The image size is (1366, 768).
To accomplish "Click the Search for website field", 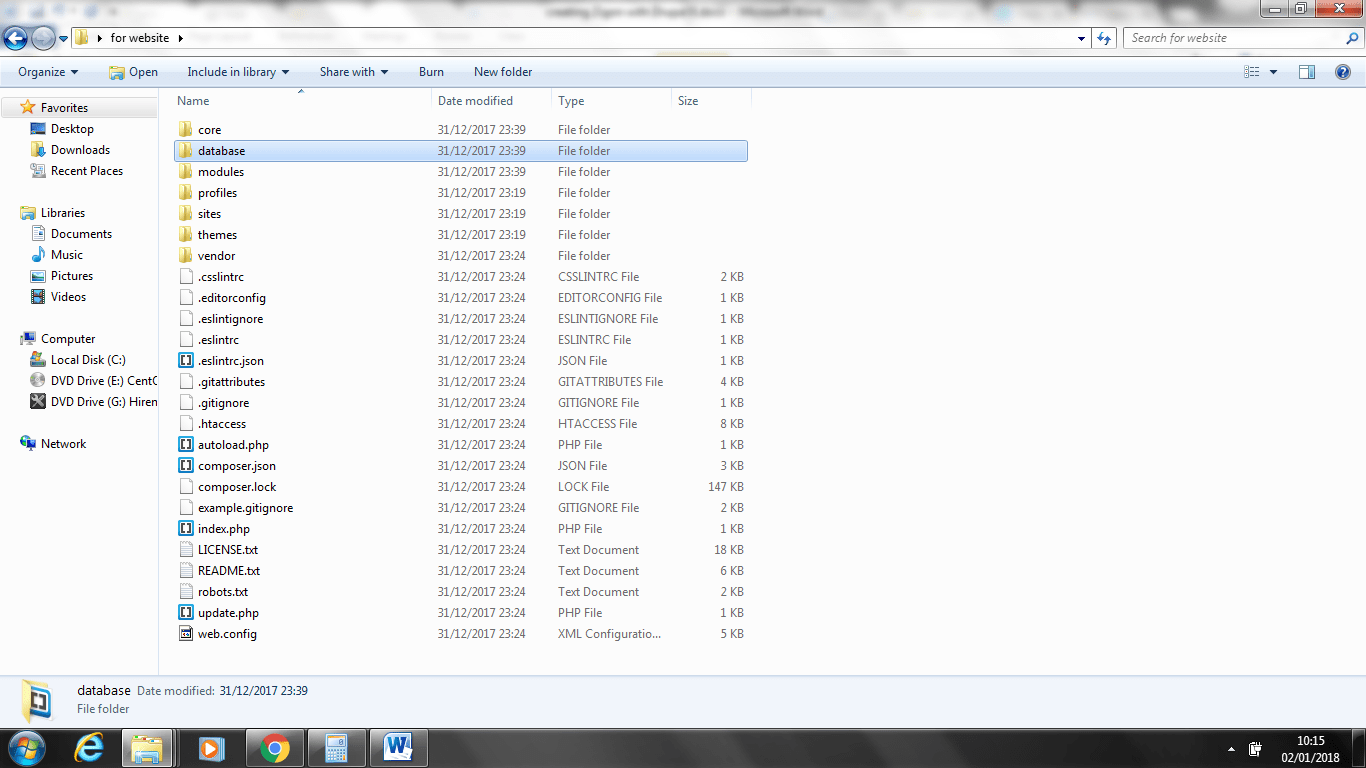I will coord(1235,38).
